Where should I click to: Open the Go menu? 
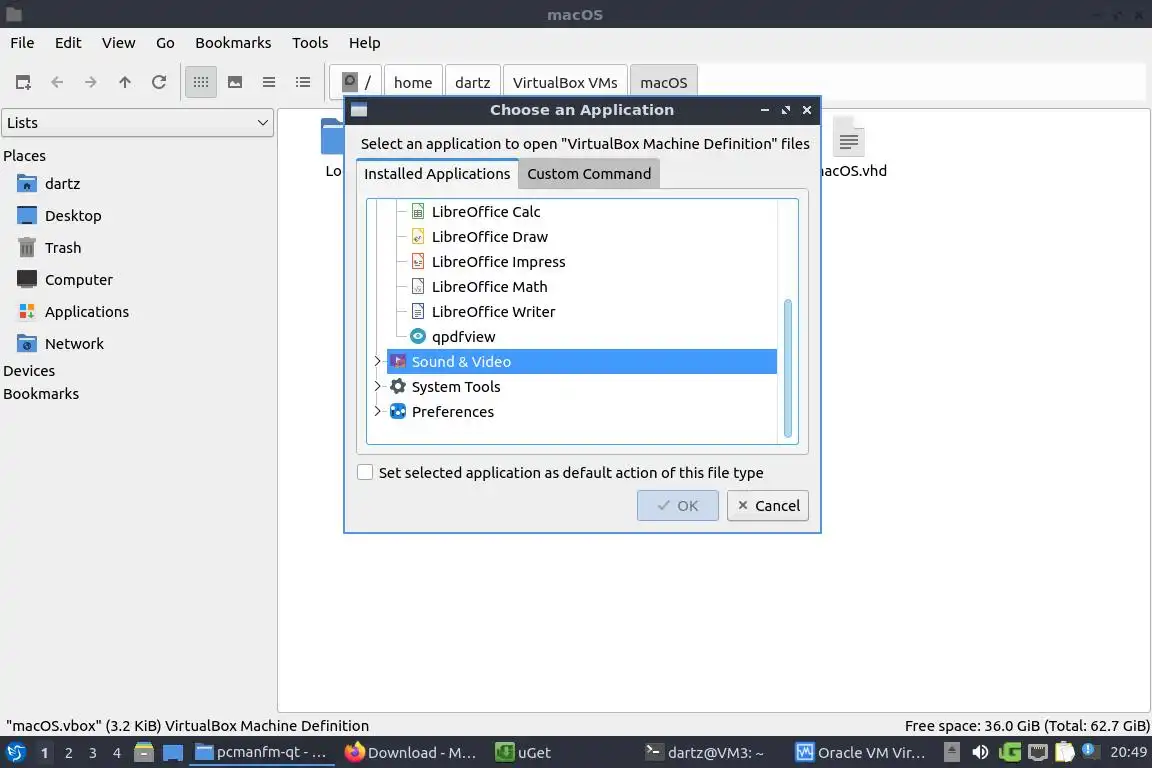(165, 43)
